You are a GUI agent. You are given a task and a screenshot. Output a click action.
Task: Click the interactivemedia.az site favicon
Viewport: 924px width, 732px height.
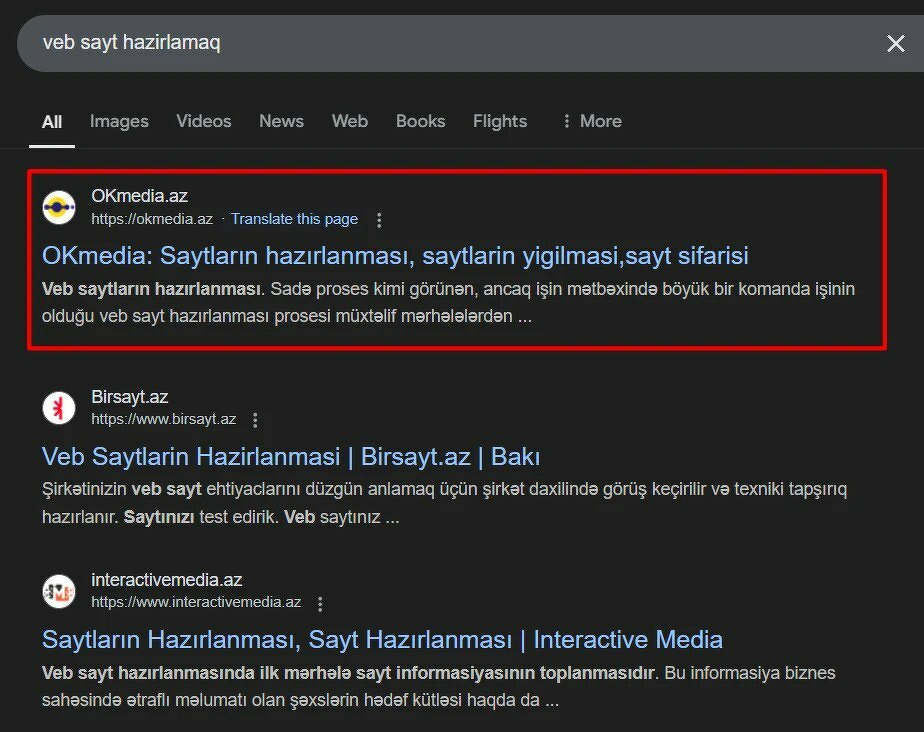59,591
